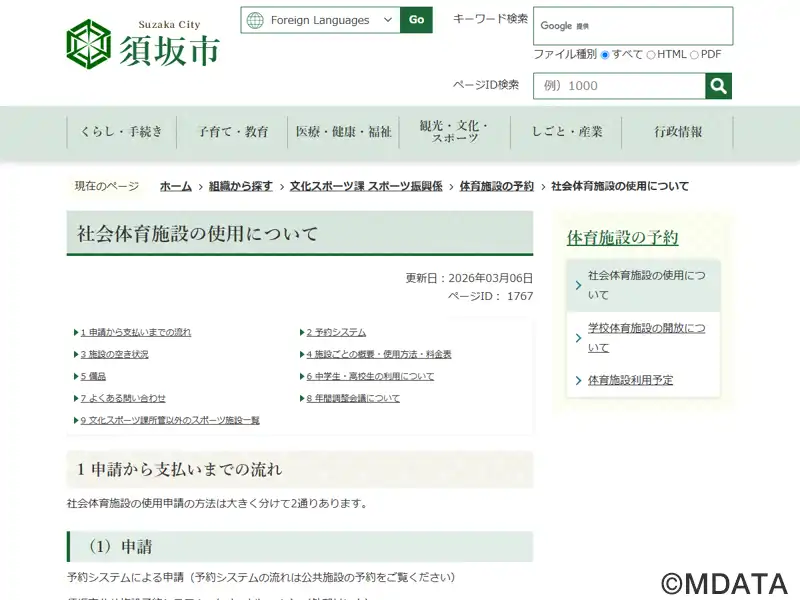Click the page ID search input field
800x600 pixels.
(618, 86)
